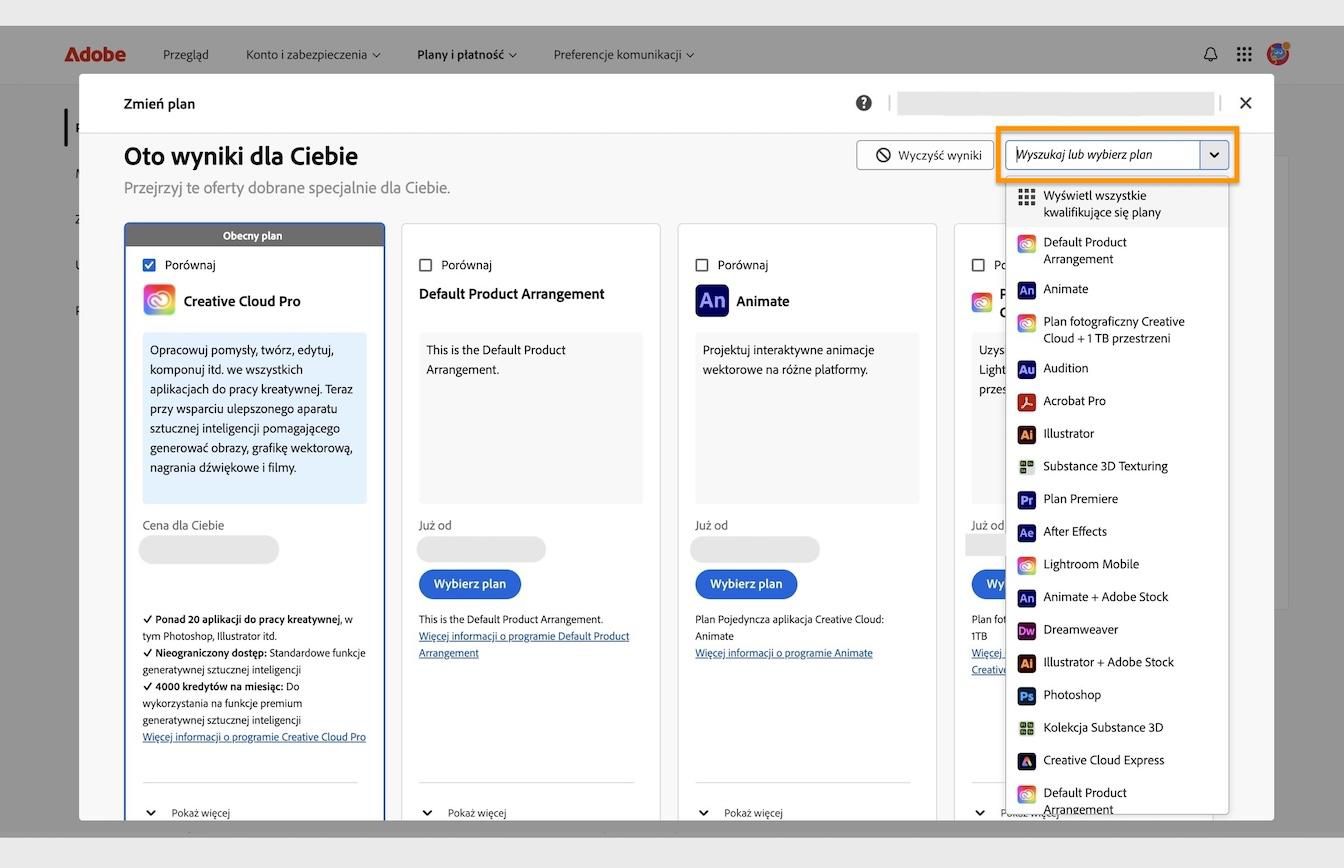Click the help question mark icon
The height and width of the screenshot is (868, 1344).
point(864,103)
